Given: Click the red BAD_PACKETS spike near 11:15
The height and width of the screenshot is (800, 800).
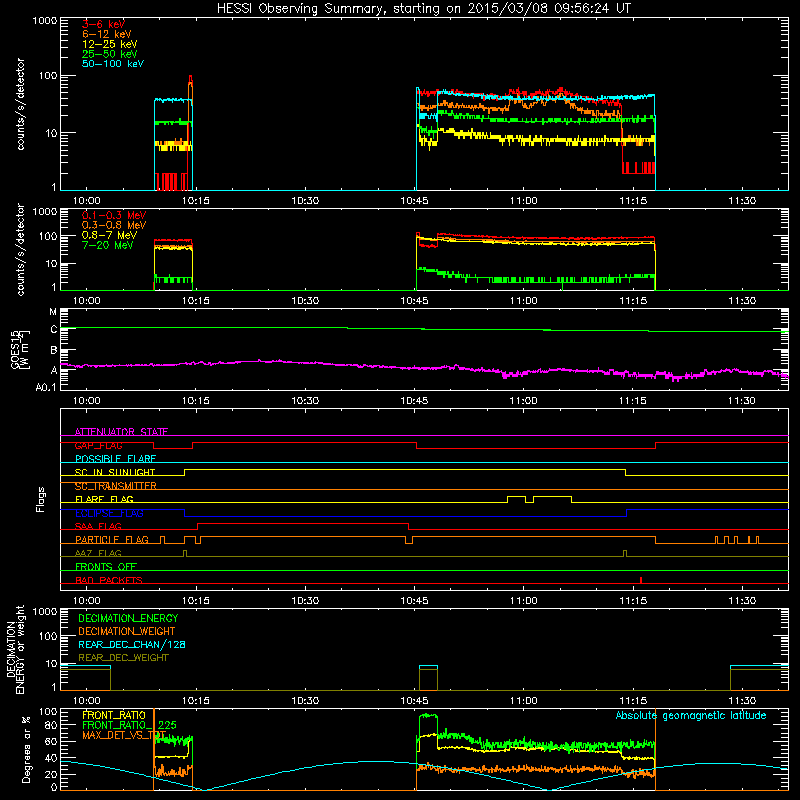Looking at the screenshot, I should point(641,580).
